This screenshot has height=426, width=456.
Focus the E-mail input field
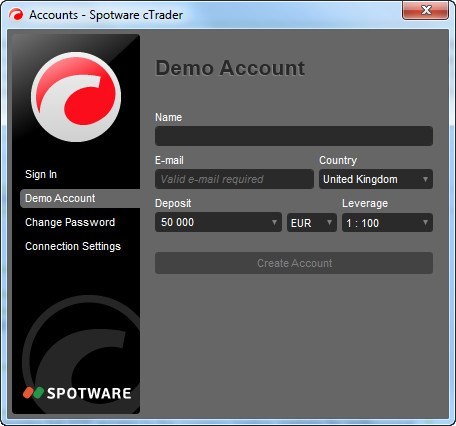click(x=234, y=179)
